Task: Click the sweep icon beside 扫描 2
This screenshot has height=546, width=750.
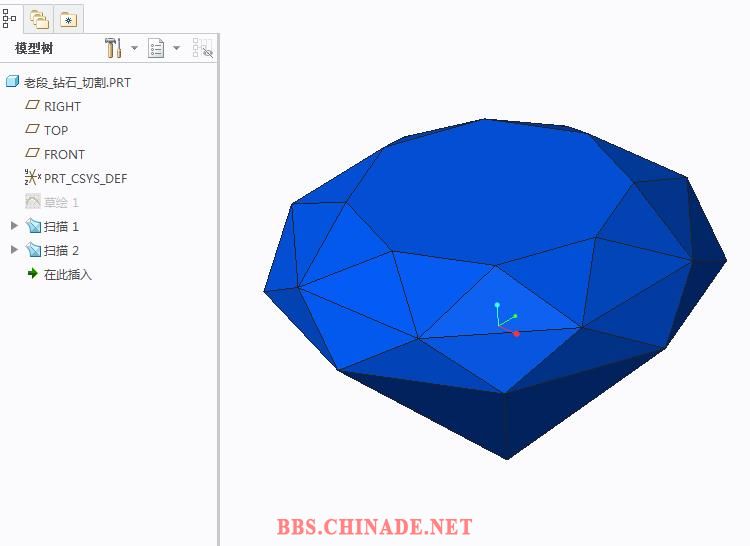Action: click(33, 249)
